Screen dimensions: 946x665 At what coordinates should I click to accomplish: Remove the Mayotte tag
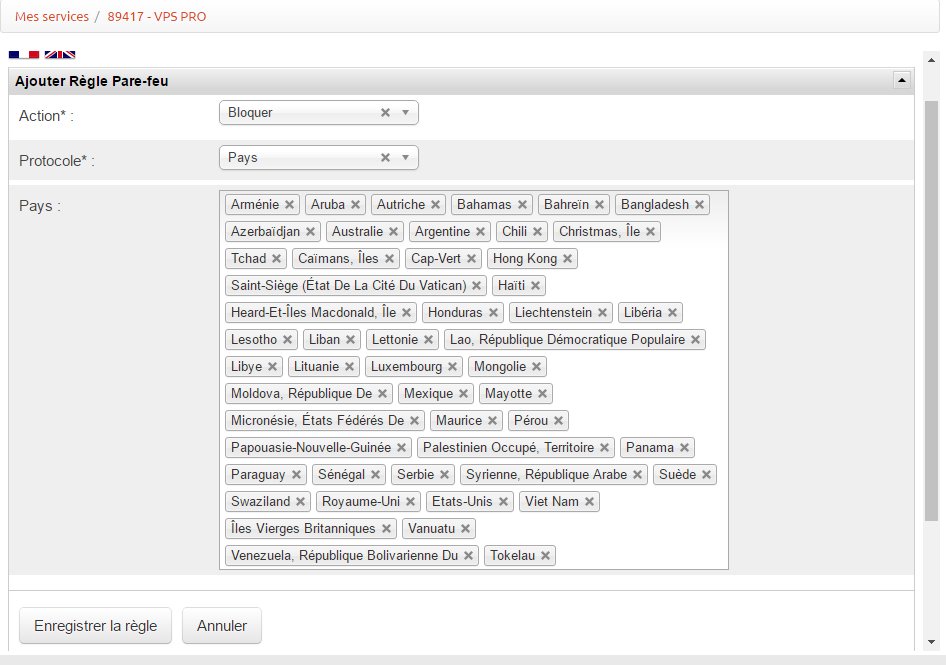pyautogui.click(x=542, y=393)
